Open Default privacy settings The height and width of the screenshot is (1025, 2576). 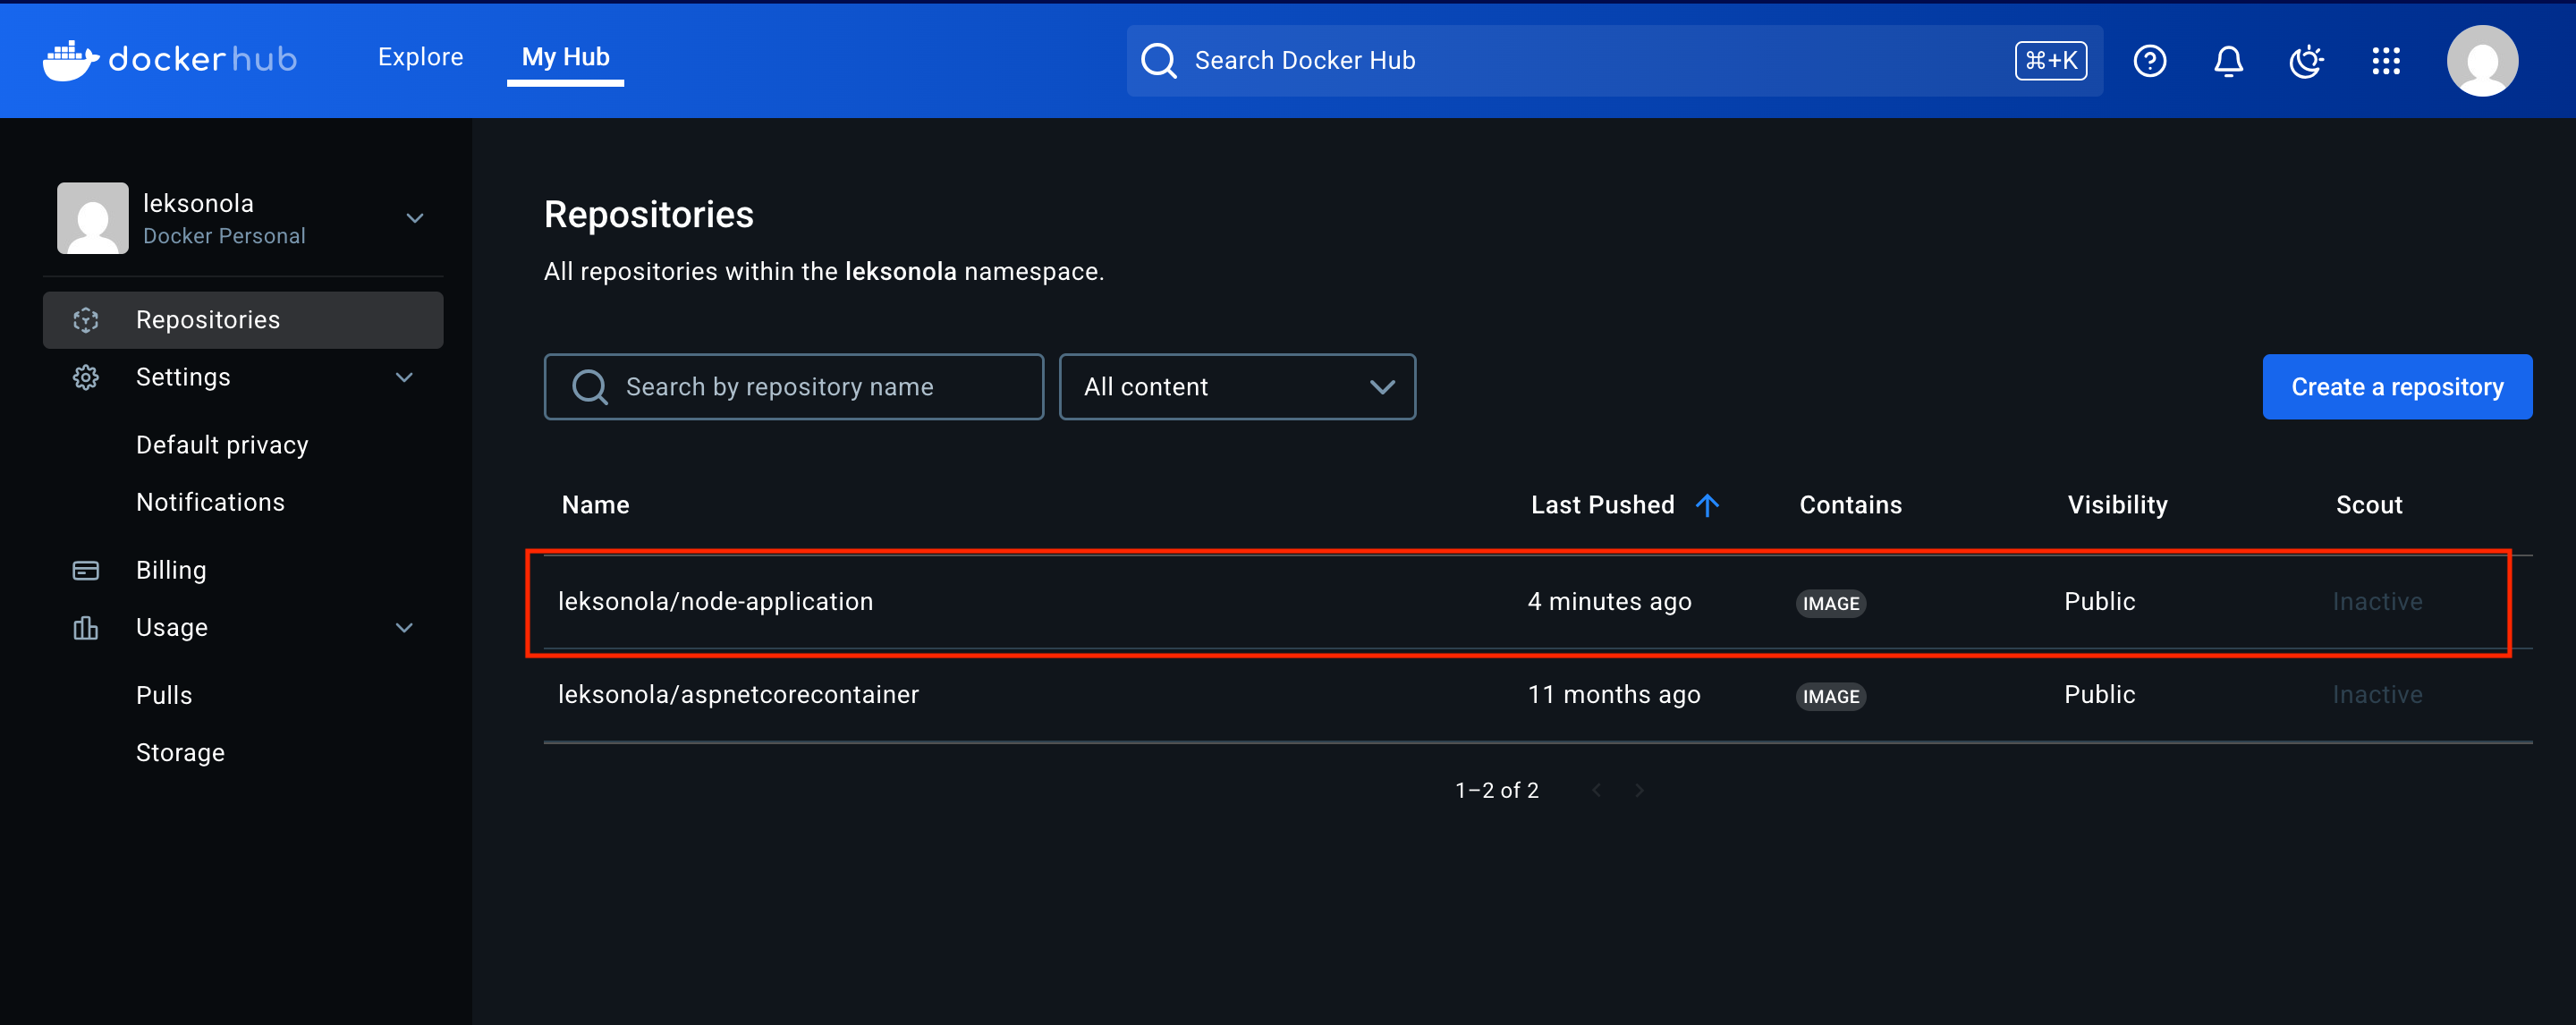pyautogui.click(x=222, y=445)
